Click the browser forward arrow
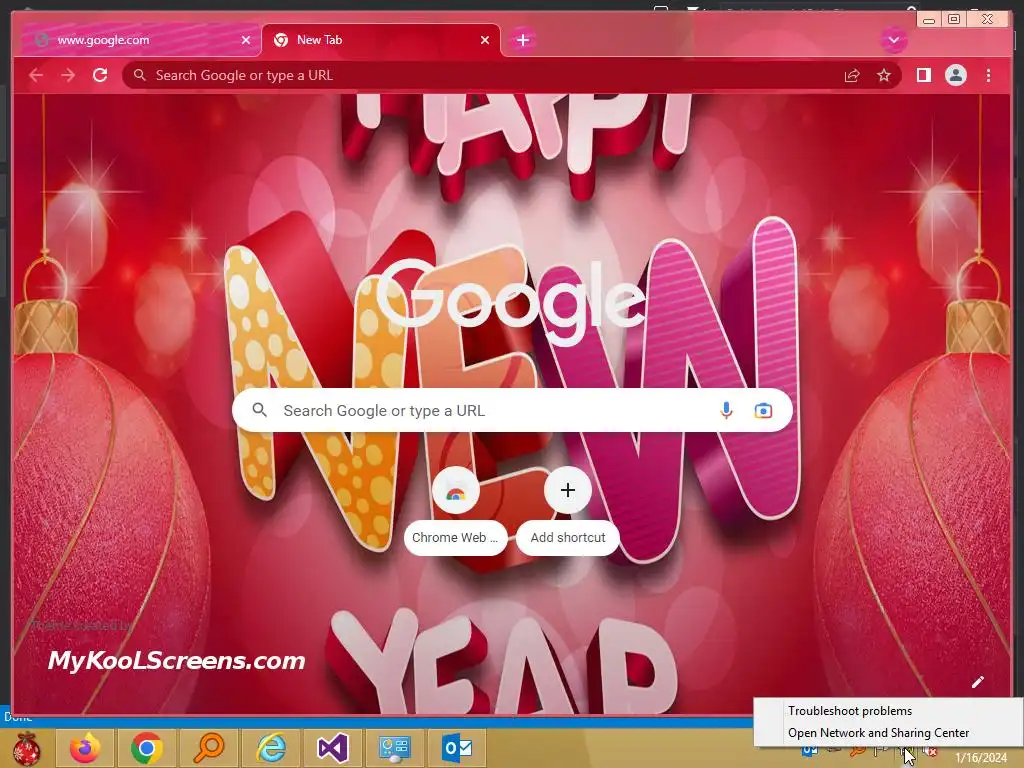 [x=68, y=75]
